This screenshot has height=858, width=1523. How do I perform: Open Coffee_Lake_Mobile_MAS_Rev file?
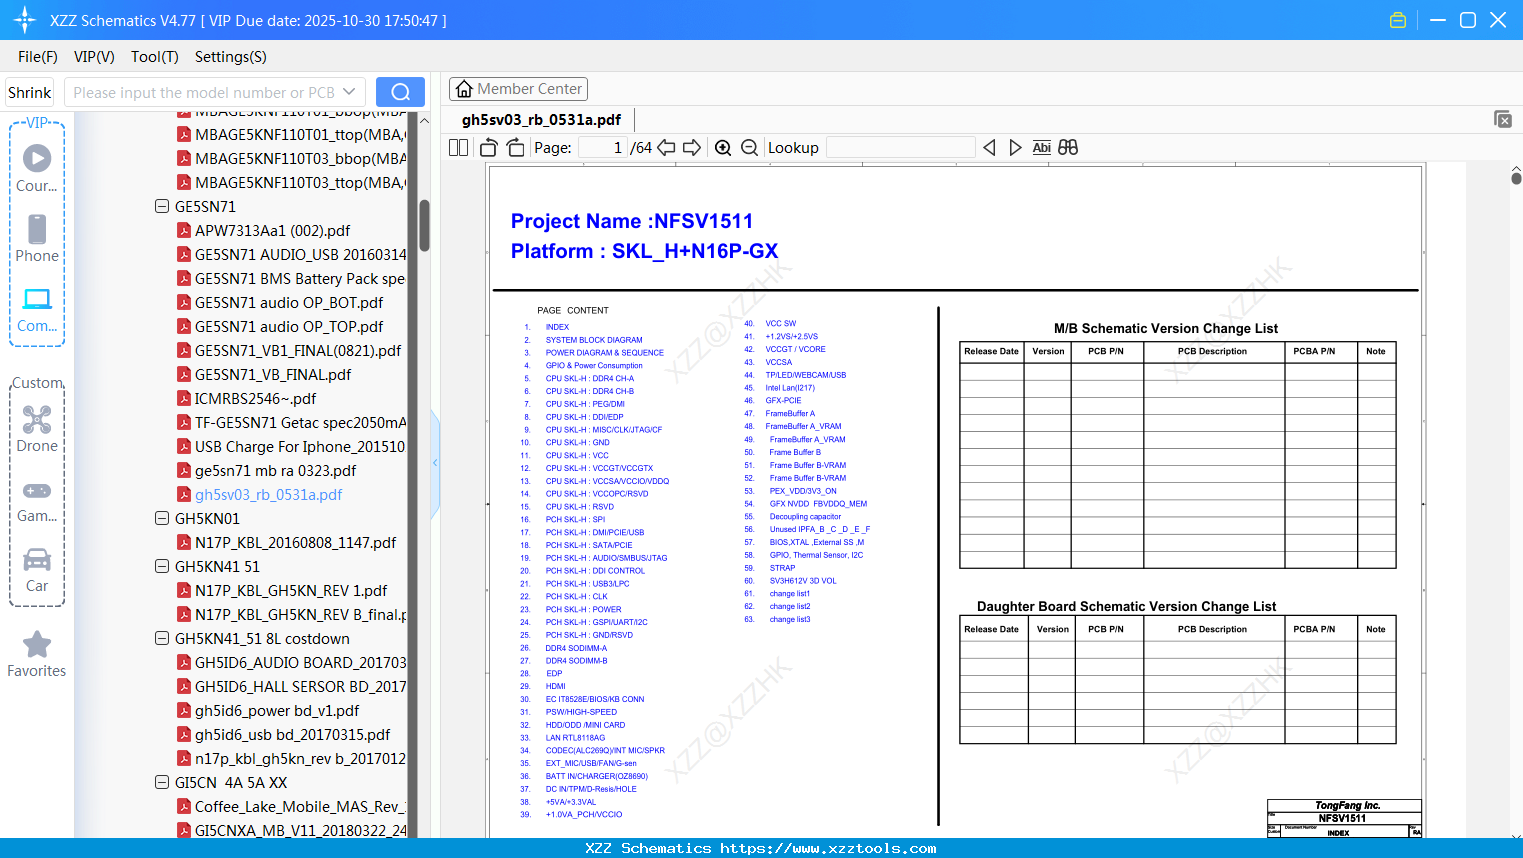point(300,807)
